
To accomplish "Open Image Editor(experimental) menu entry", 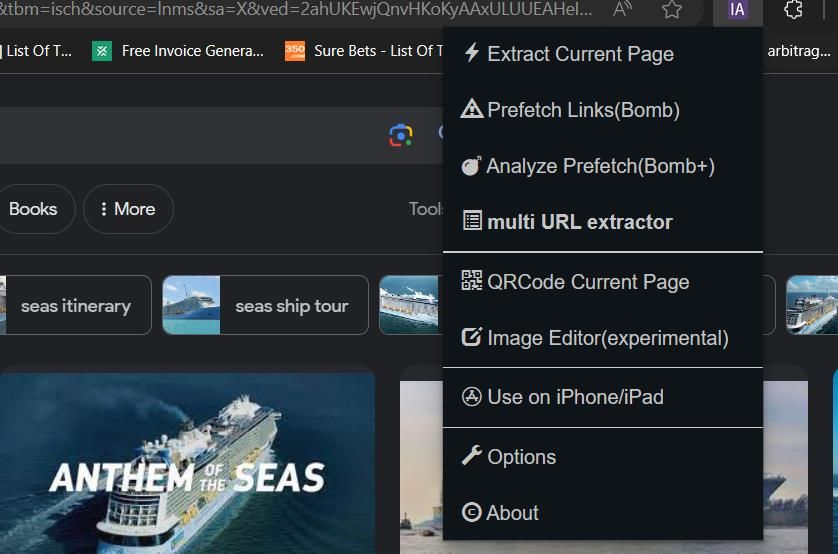I will (607, 338).
